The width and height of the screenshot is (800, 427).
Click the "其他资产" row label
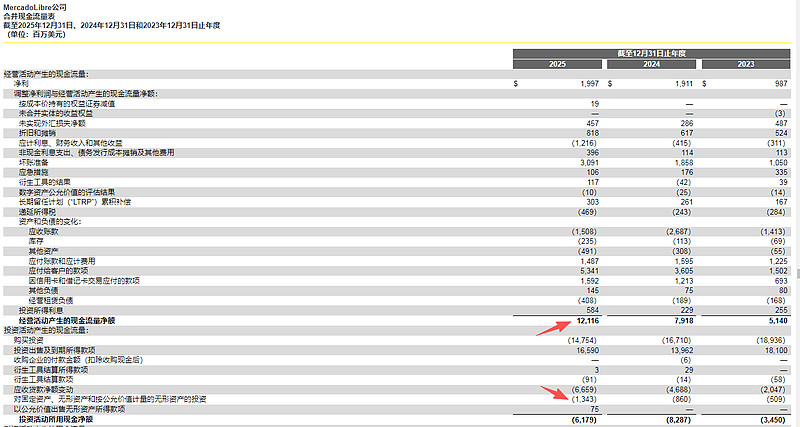coord(43,252)
